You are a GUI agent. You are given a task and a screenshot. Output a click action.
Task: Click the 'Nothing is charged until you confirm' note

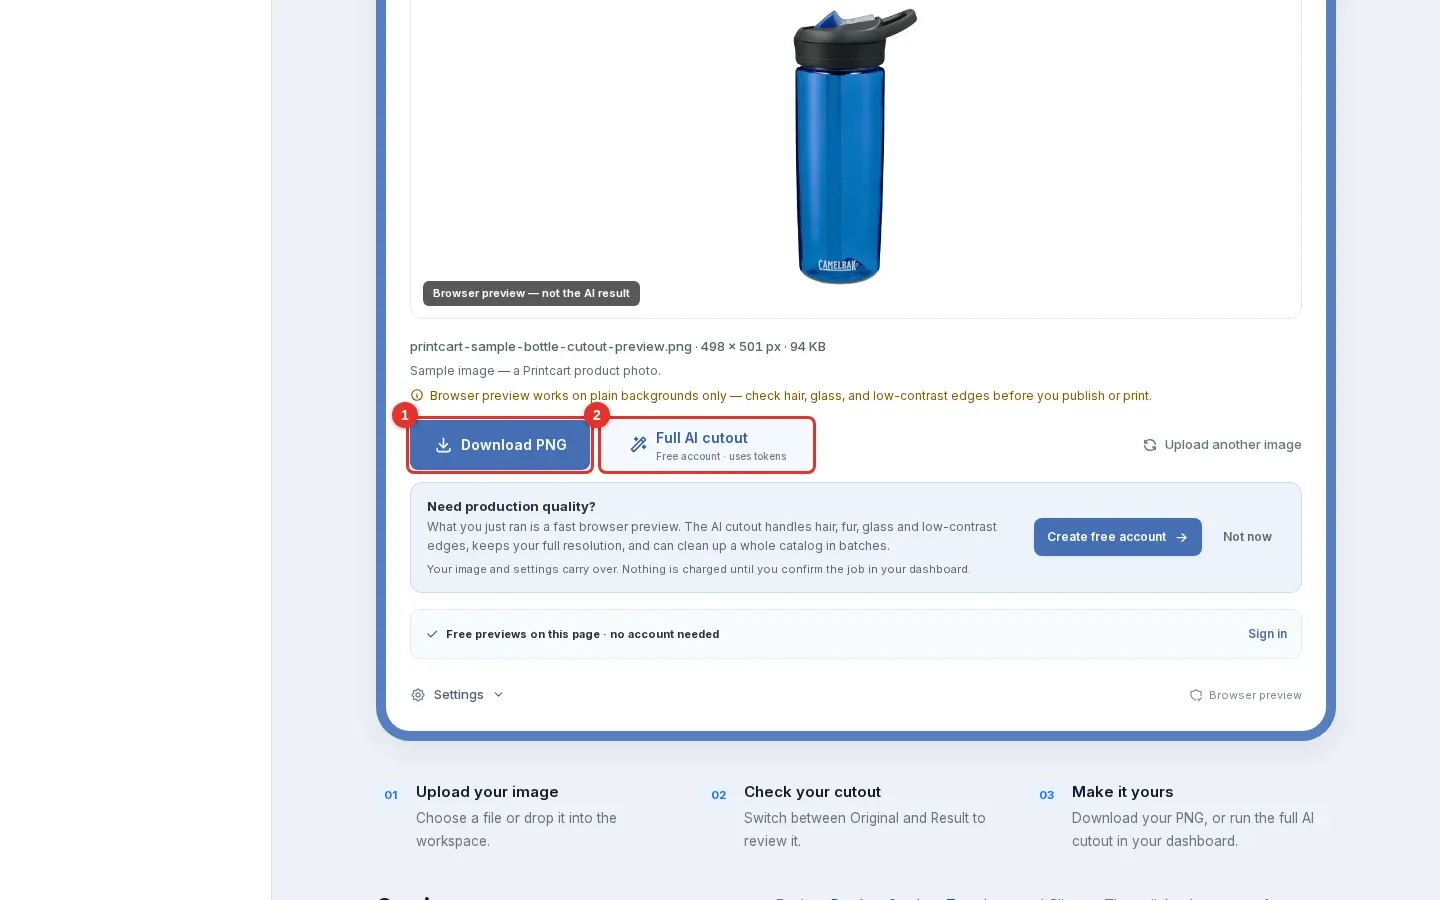pos(796,569)
